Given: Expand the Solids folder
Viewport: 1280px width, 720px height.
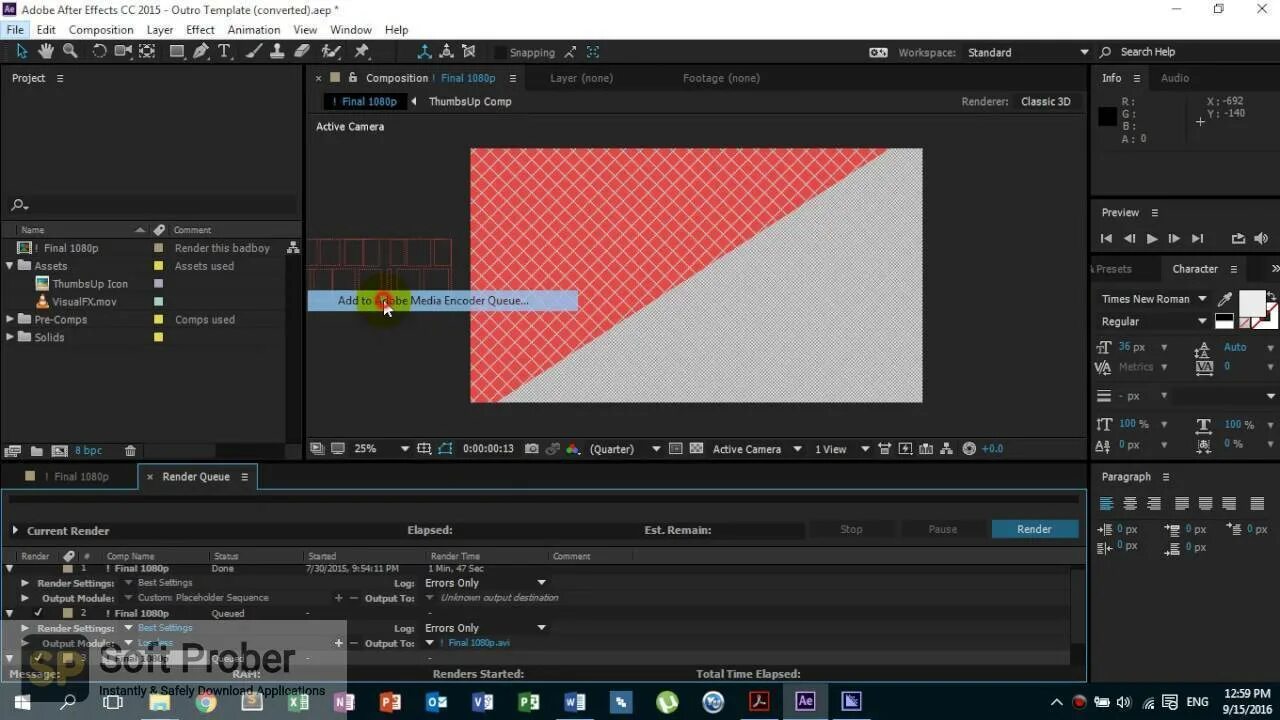Looking at the screenshot, I should pyautogui.click(x=10, y=337).
